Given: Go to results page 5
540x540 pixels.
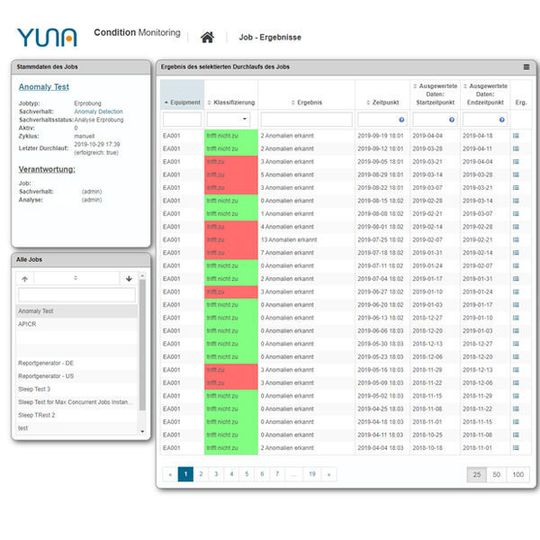Looking at the screenshot, I should coord(247,474).
